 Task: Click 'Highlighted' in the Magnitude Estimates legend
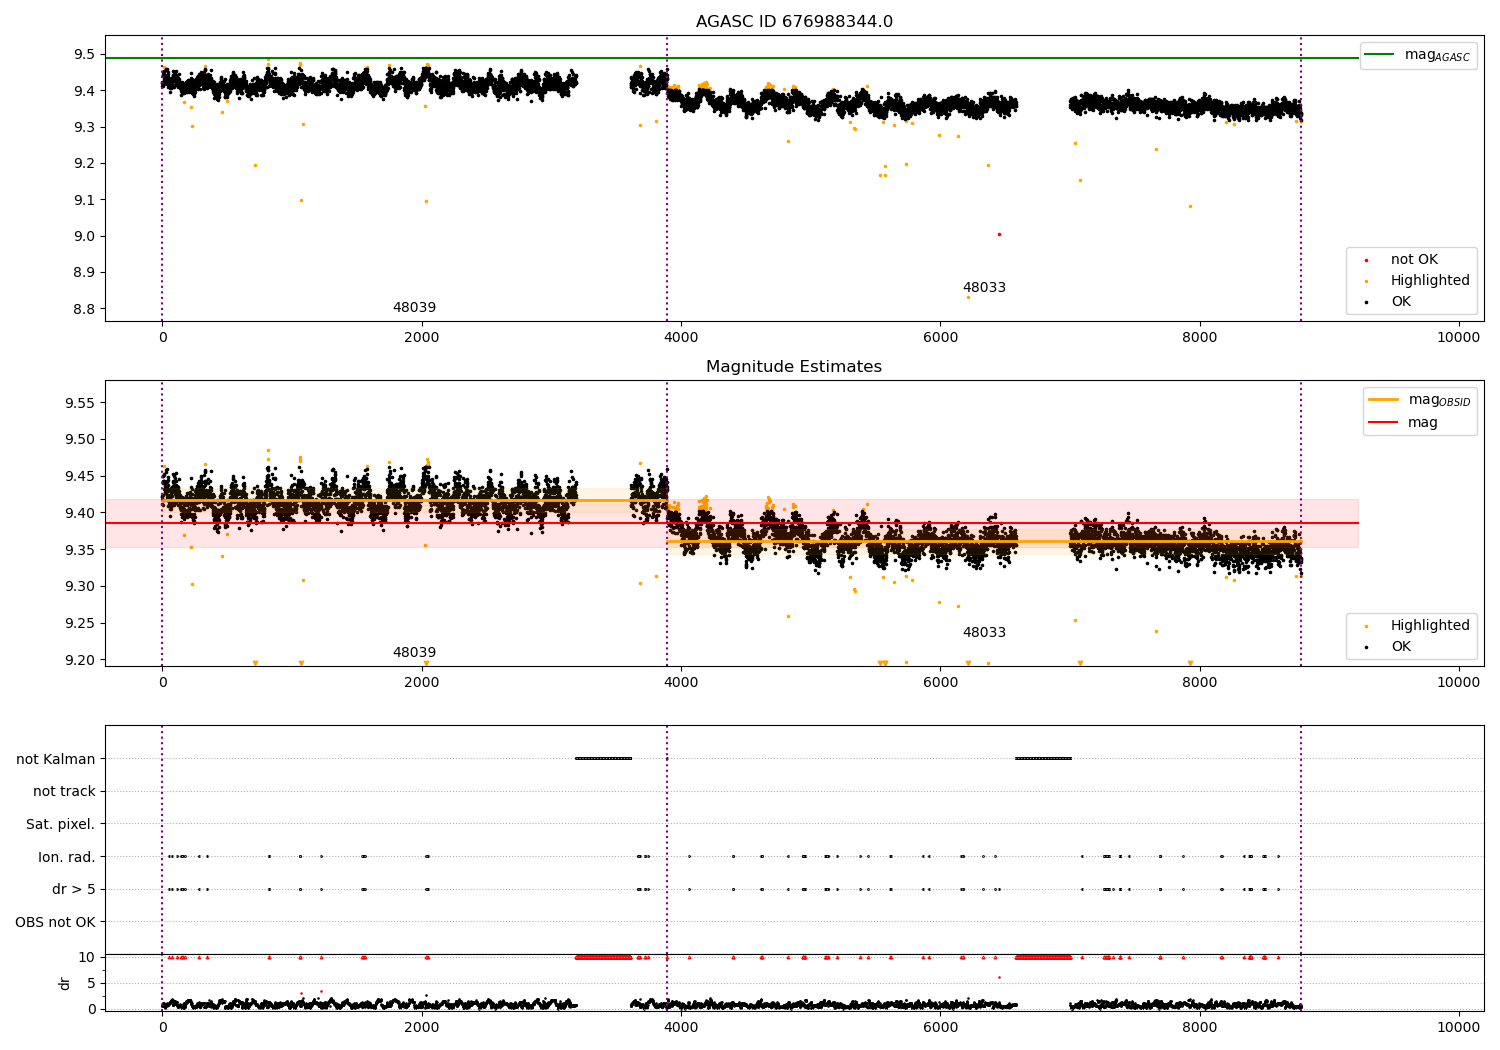1430,626
